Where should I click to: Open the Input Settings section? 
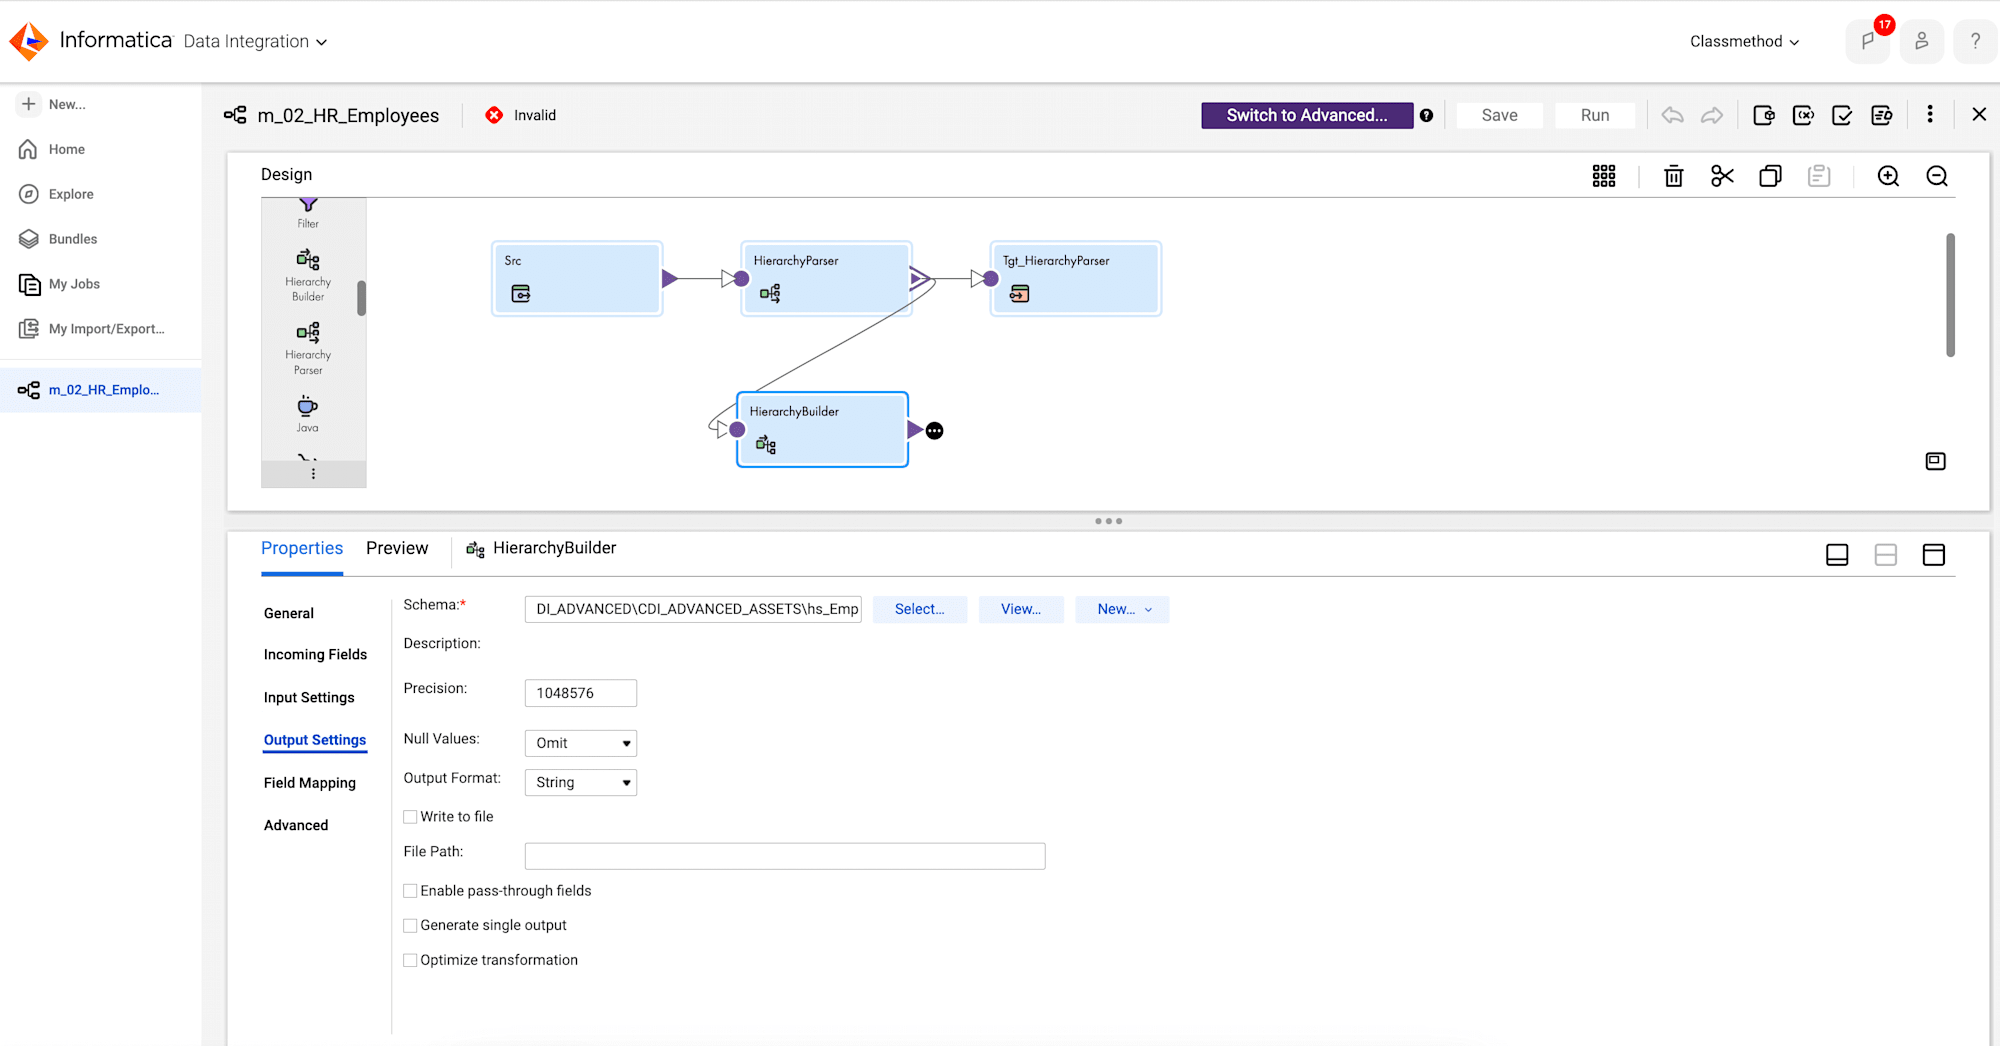(309, 697)
